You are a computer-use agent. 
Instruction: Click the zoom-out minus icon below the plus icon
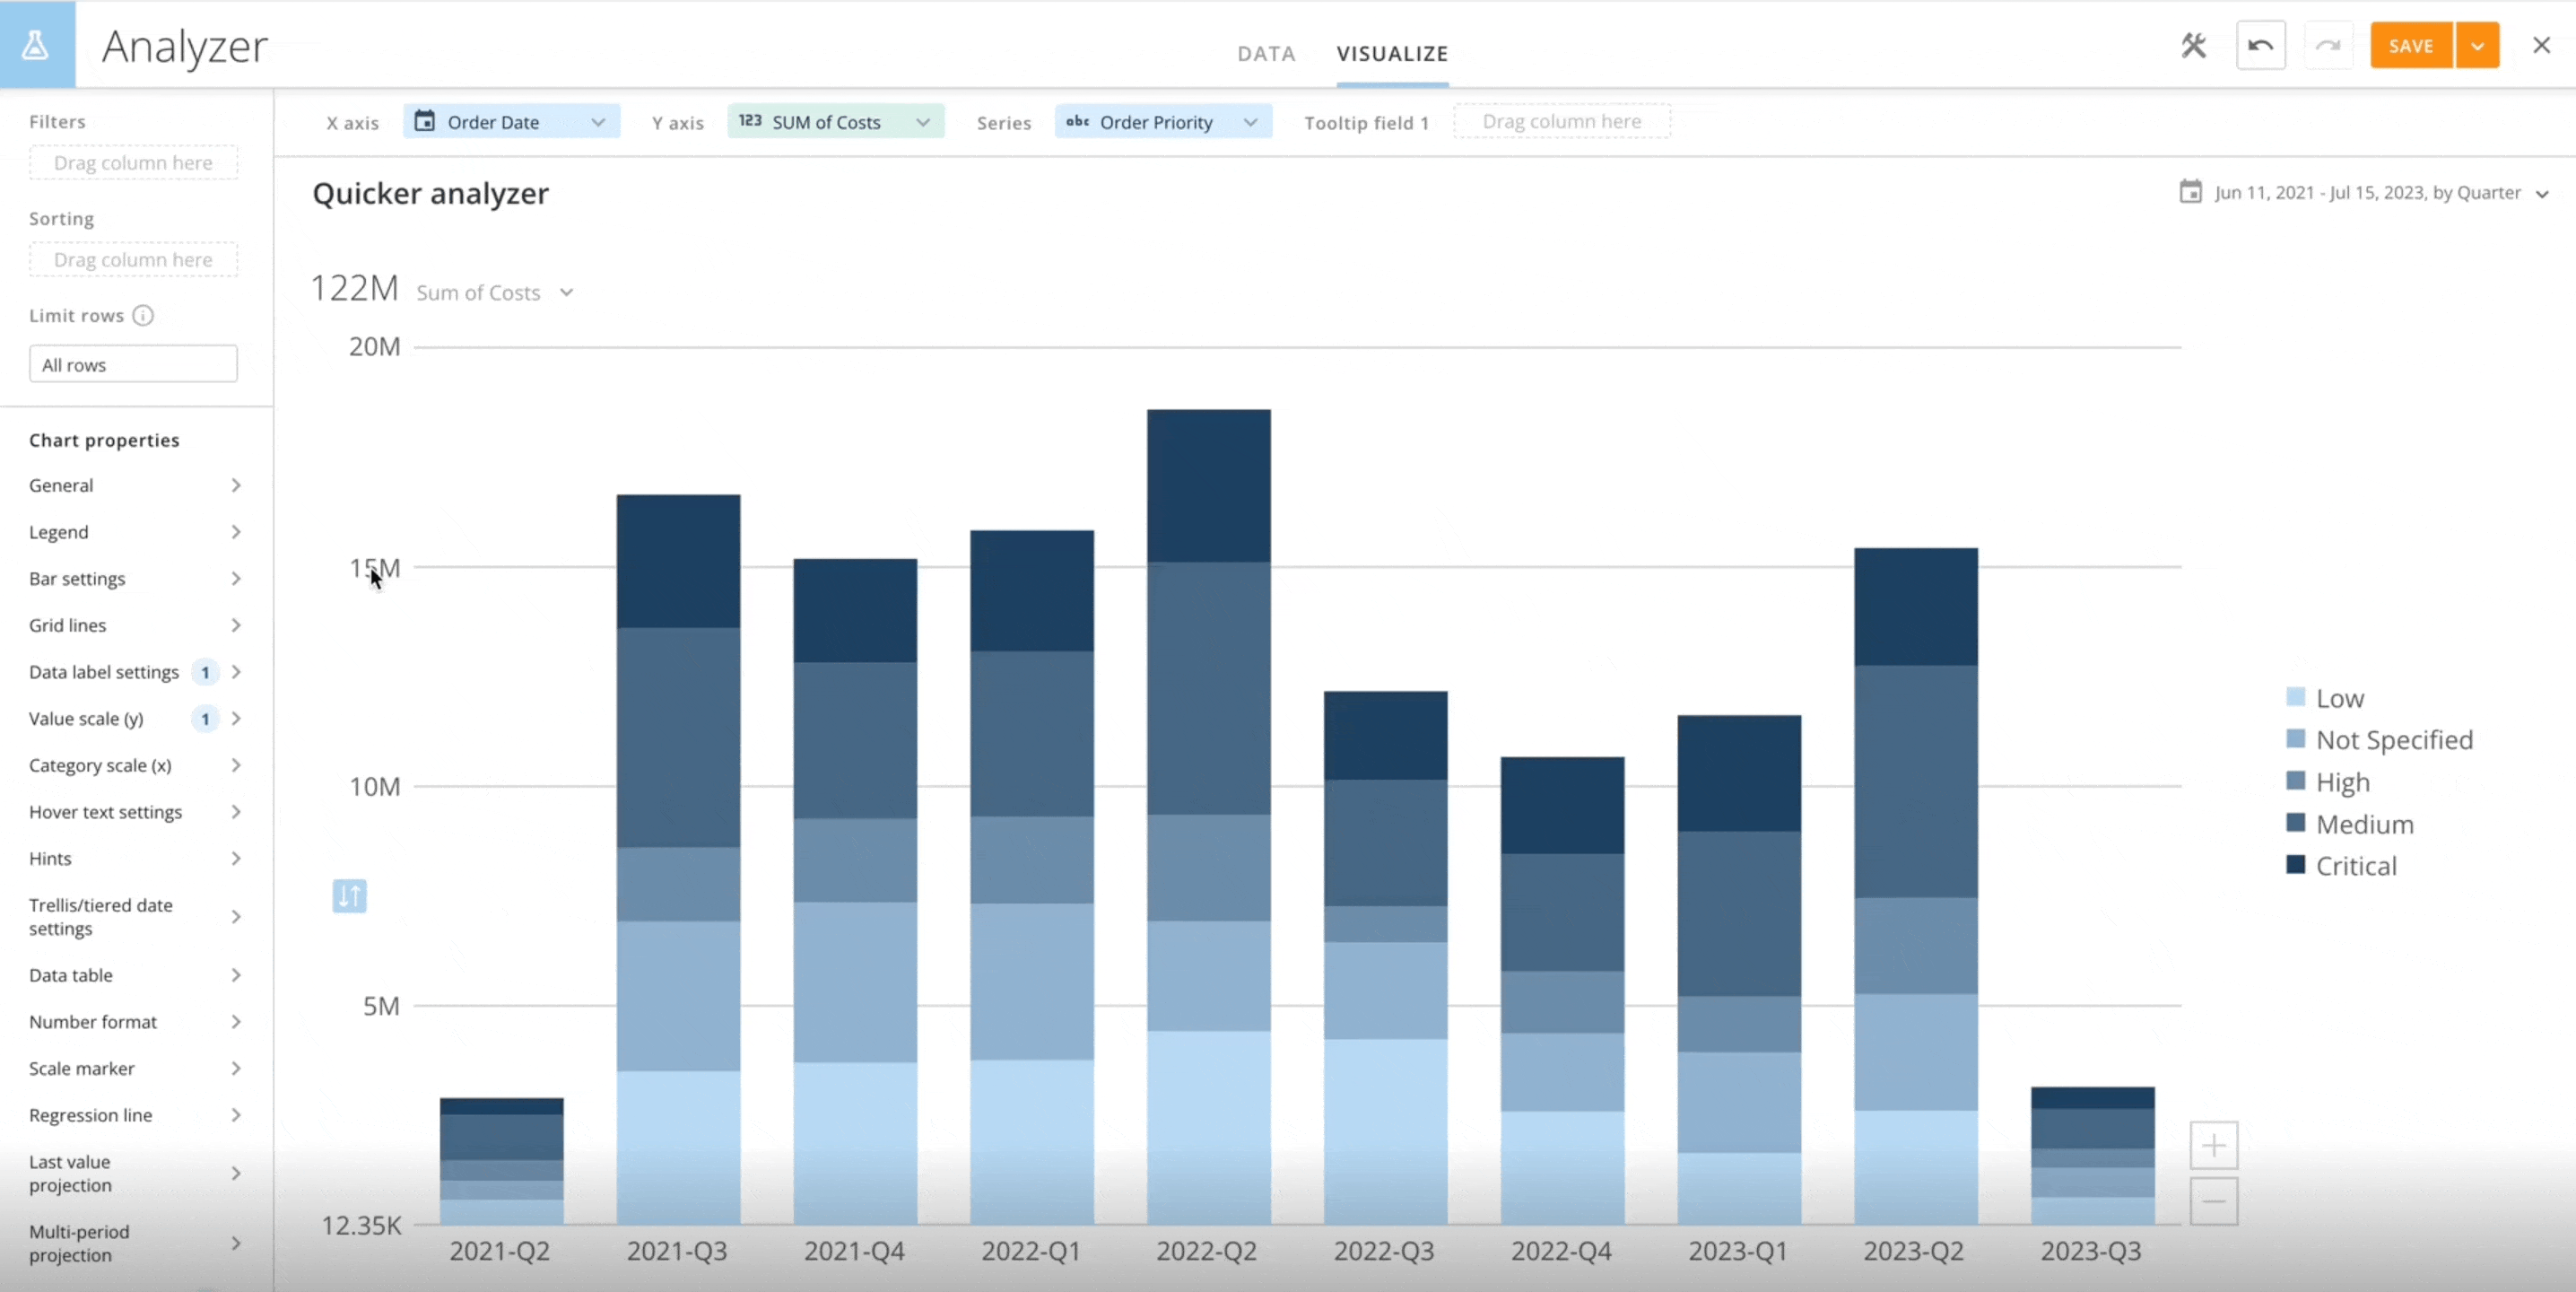(2214, 1203)
